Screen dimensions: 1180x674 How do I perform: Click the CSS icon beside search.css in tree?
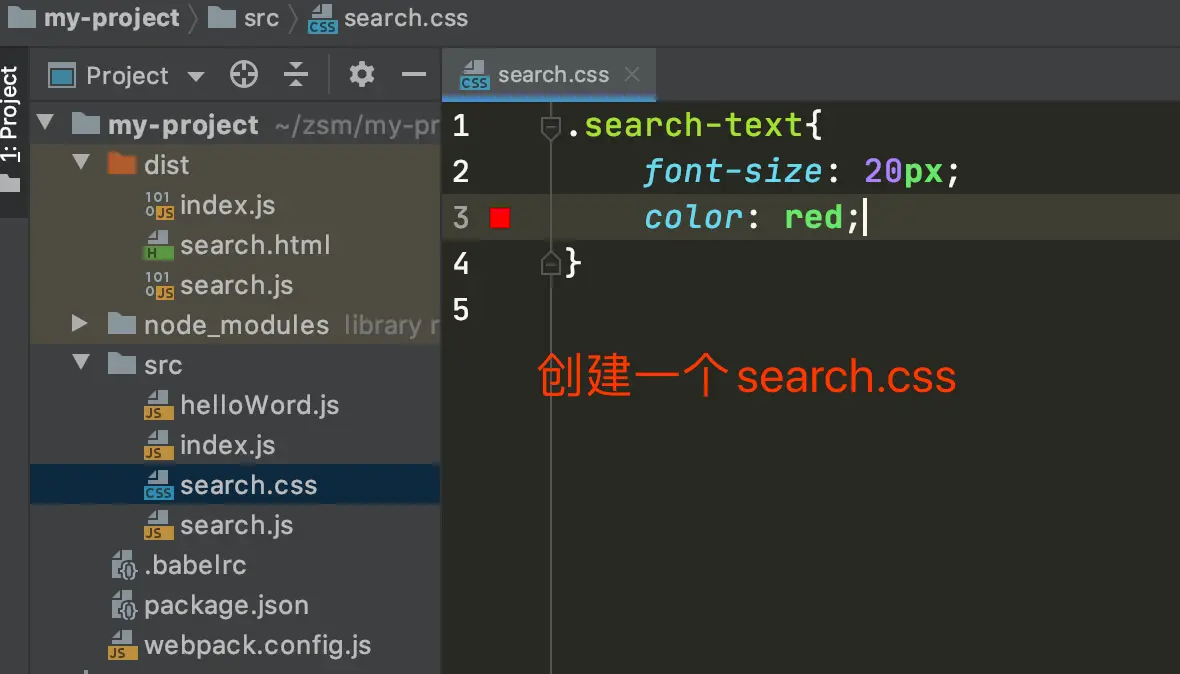pos(158,486)
